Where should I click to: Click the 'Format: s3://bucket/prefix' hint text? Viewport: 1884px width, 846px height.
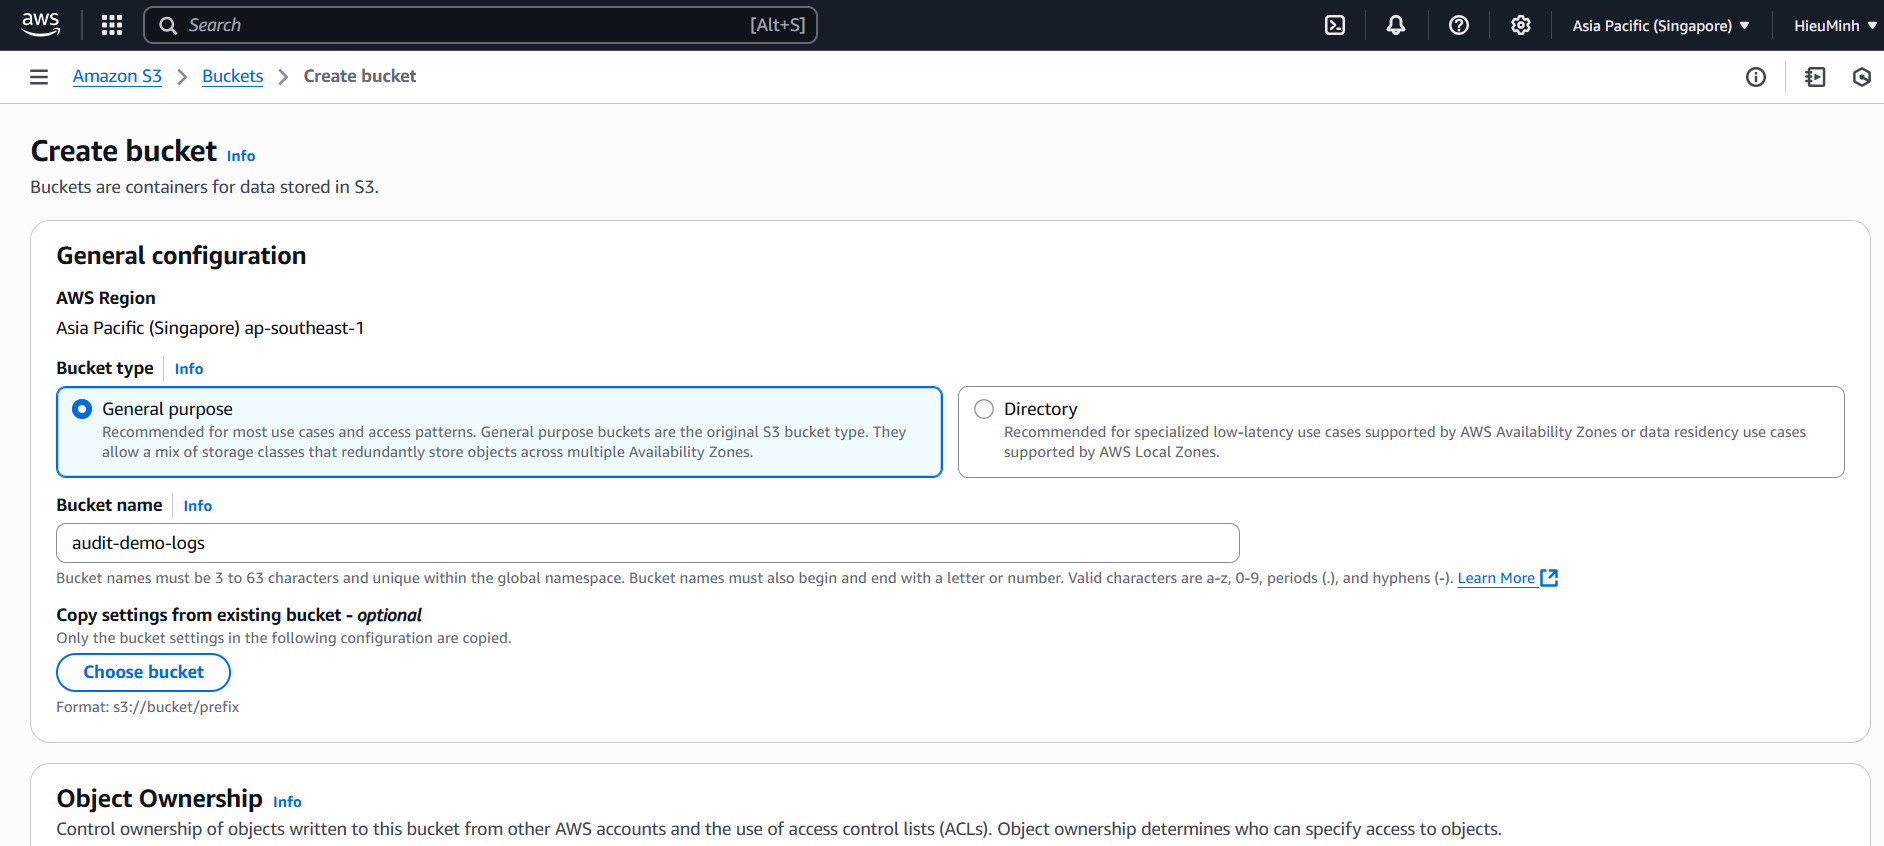[148, 707]
